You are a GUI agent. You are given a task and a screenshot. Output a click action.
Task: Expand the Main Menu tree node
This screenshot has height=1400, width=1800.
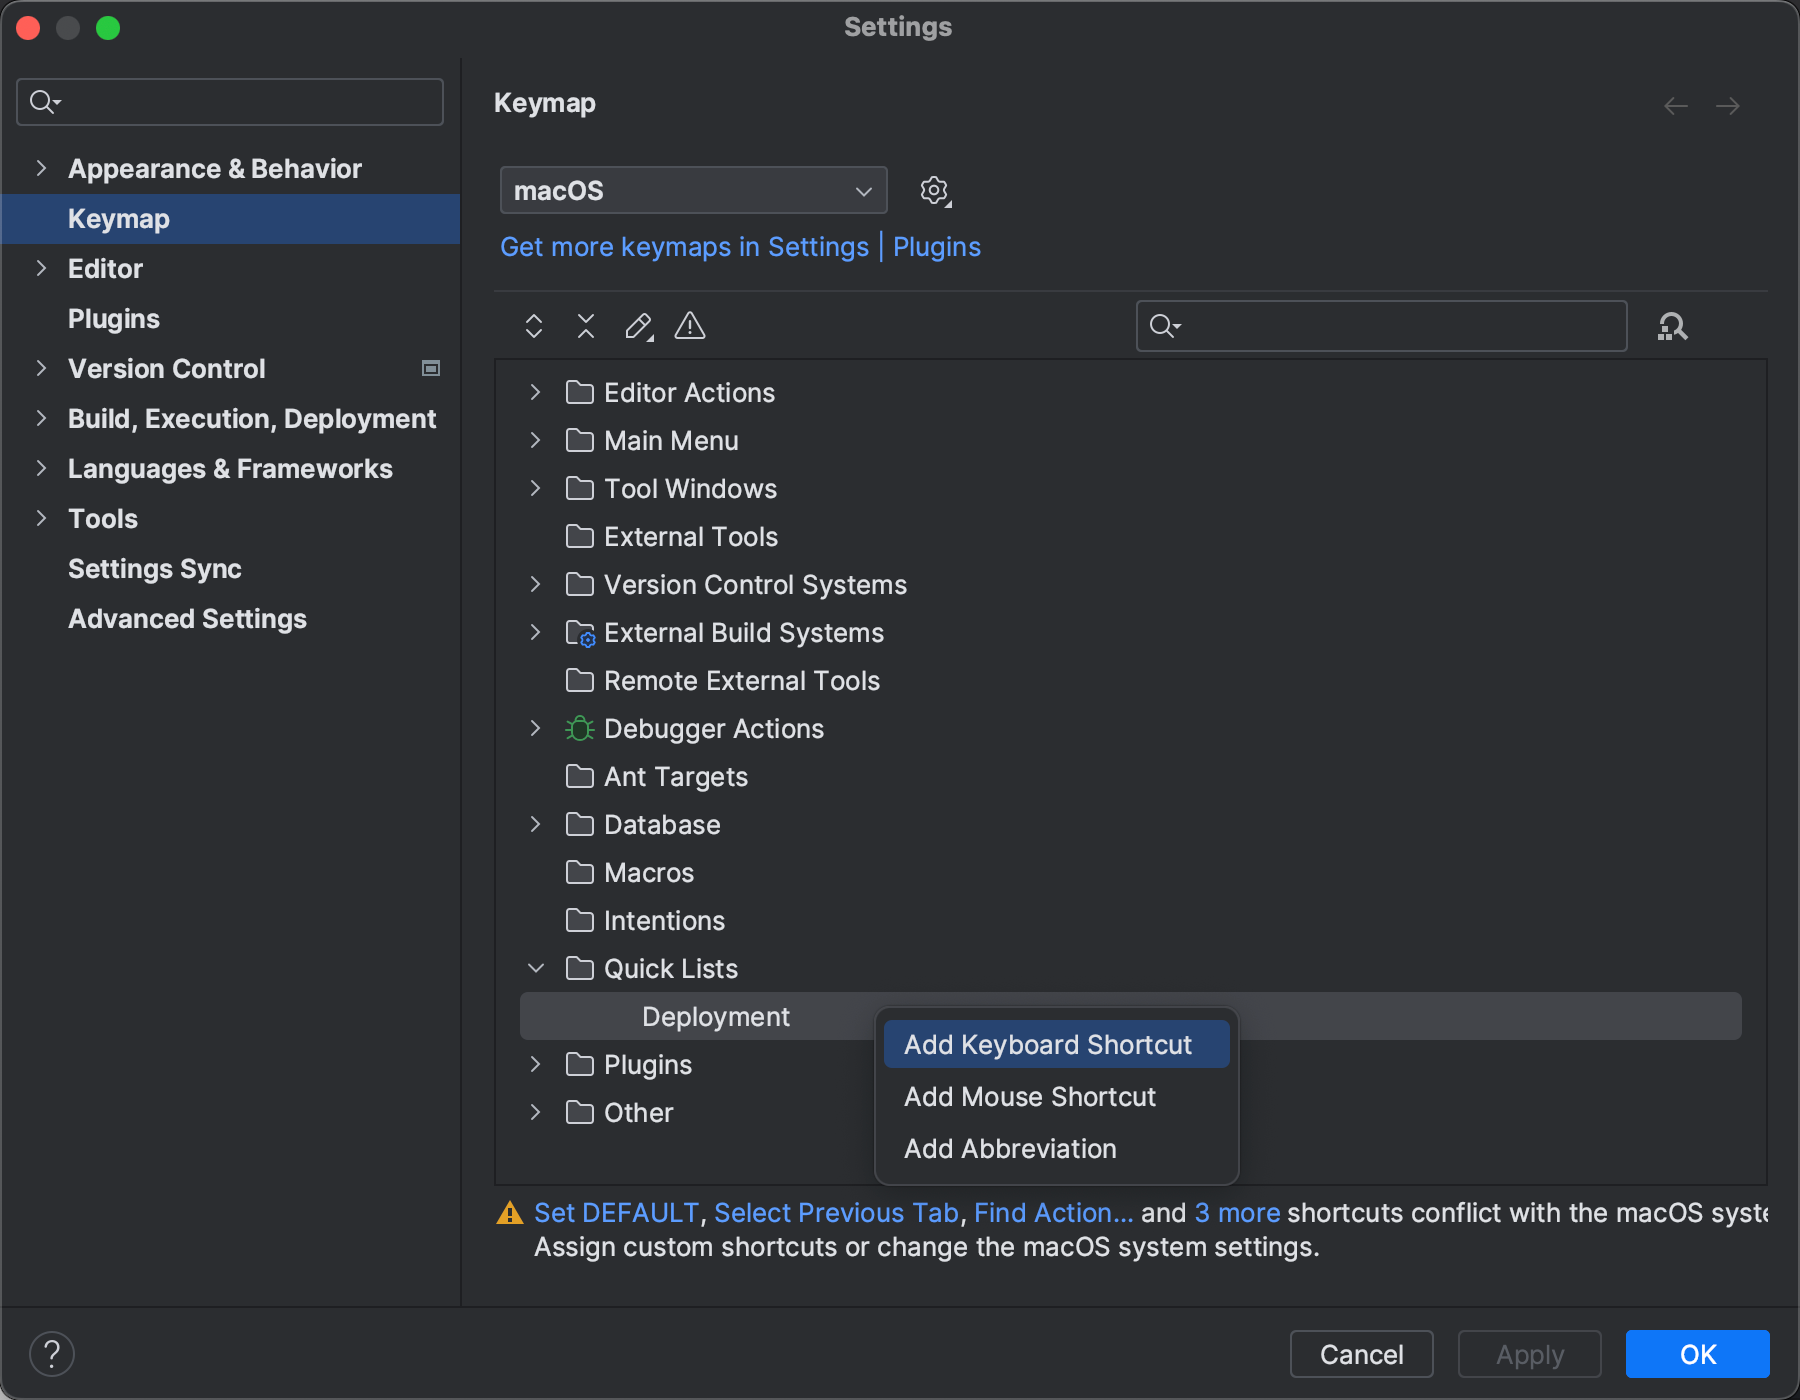tap(535, 440)
